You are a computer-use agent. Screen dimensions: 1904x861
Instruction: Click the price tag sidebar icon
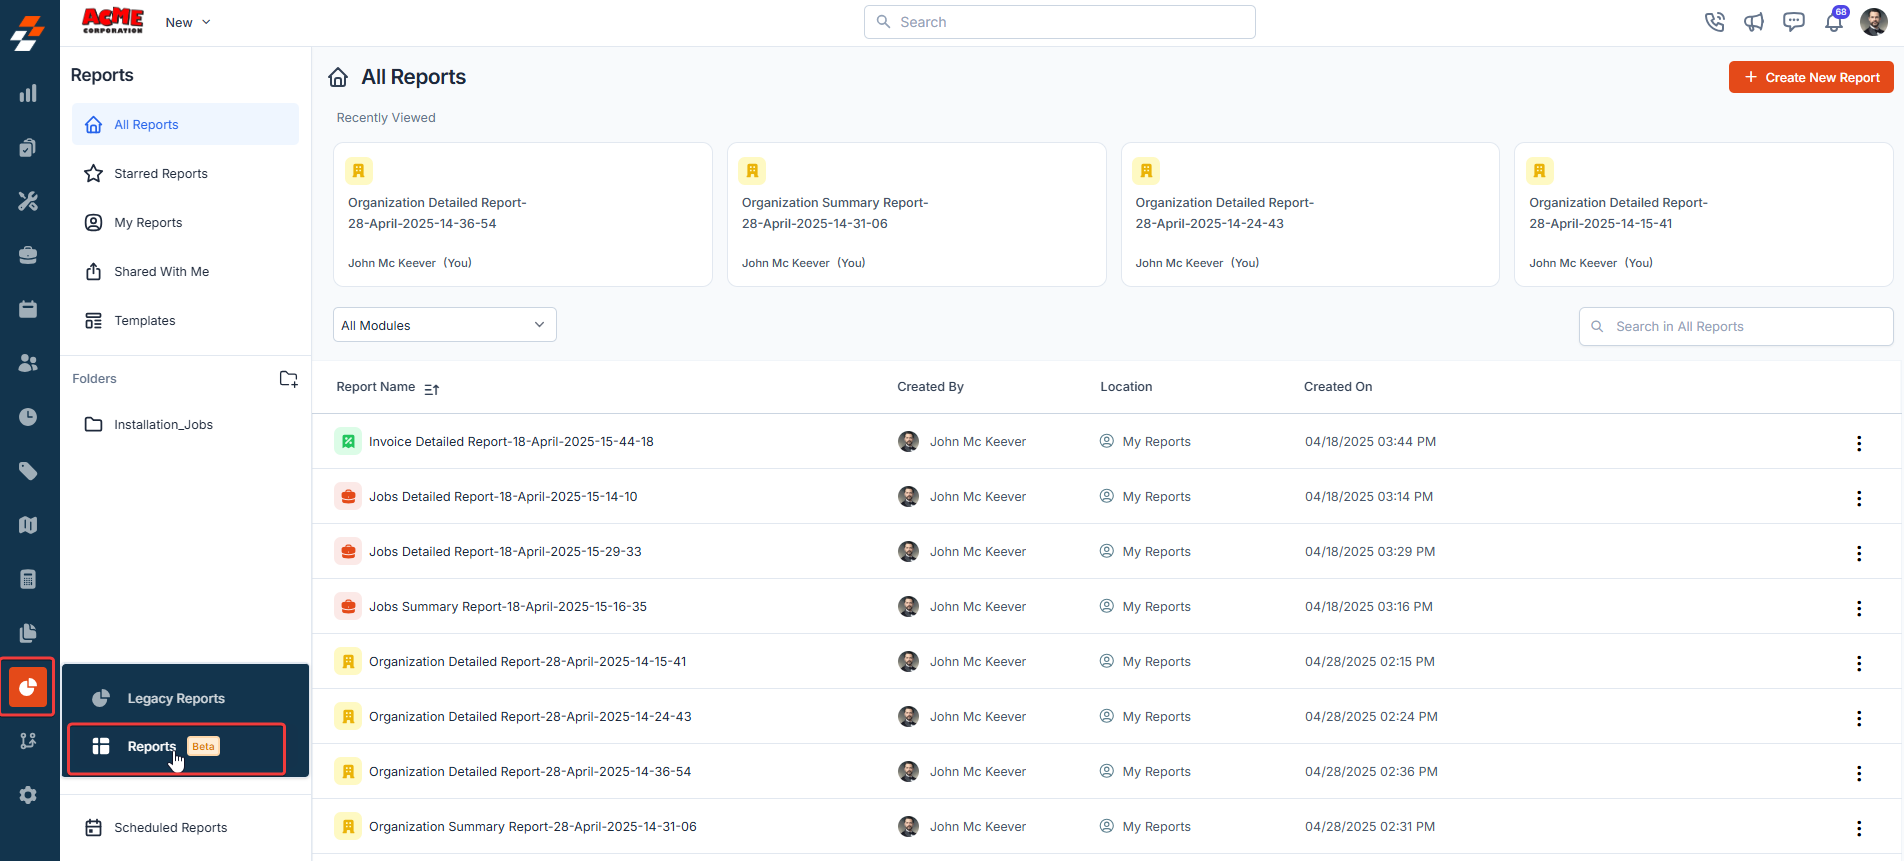(28, 471)
